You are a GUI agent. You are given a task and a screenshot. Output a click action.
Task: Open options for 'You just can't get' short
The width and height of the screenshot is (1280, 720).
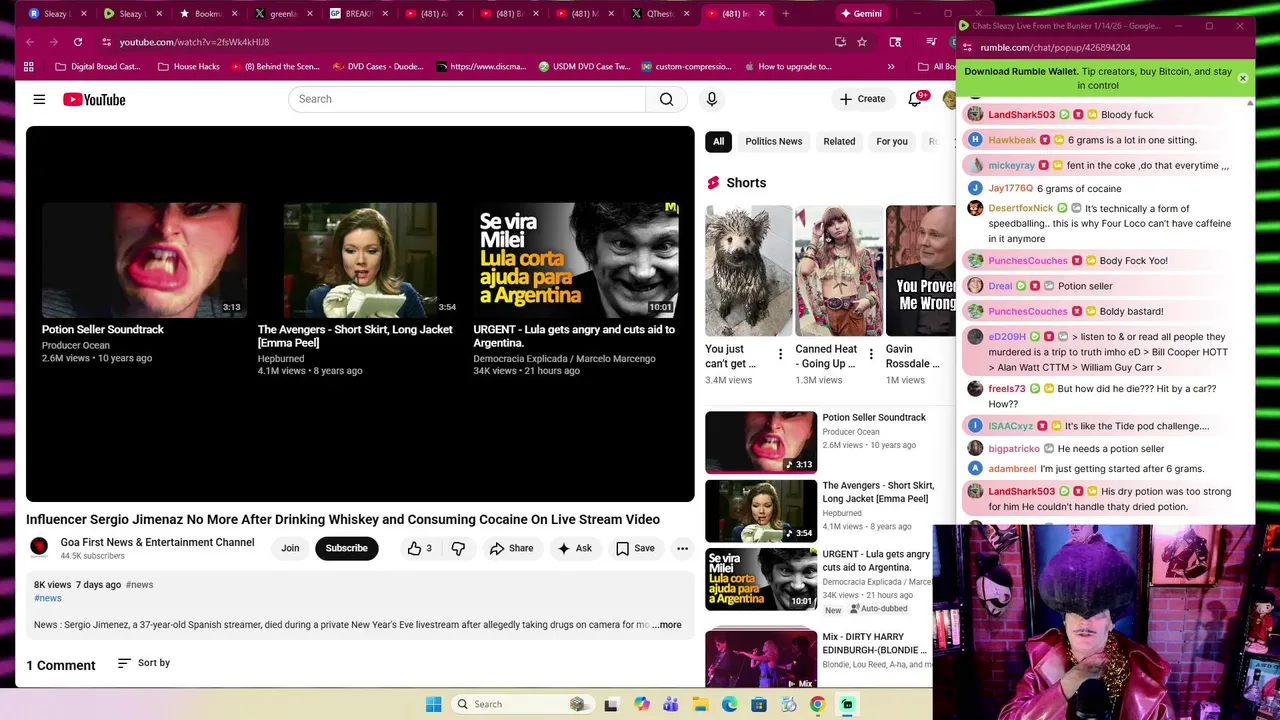(x=780, y=354)
